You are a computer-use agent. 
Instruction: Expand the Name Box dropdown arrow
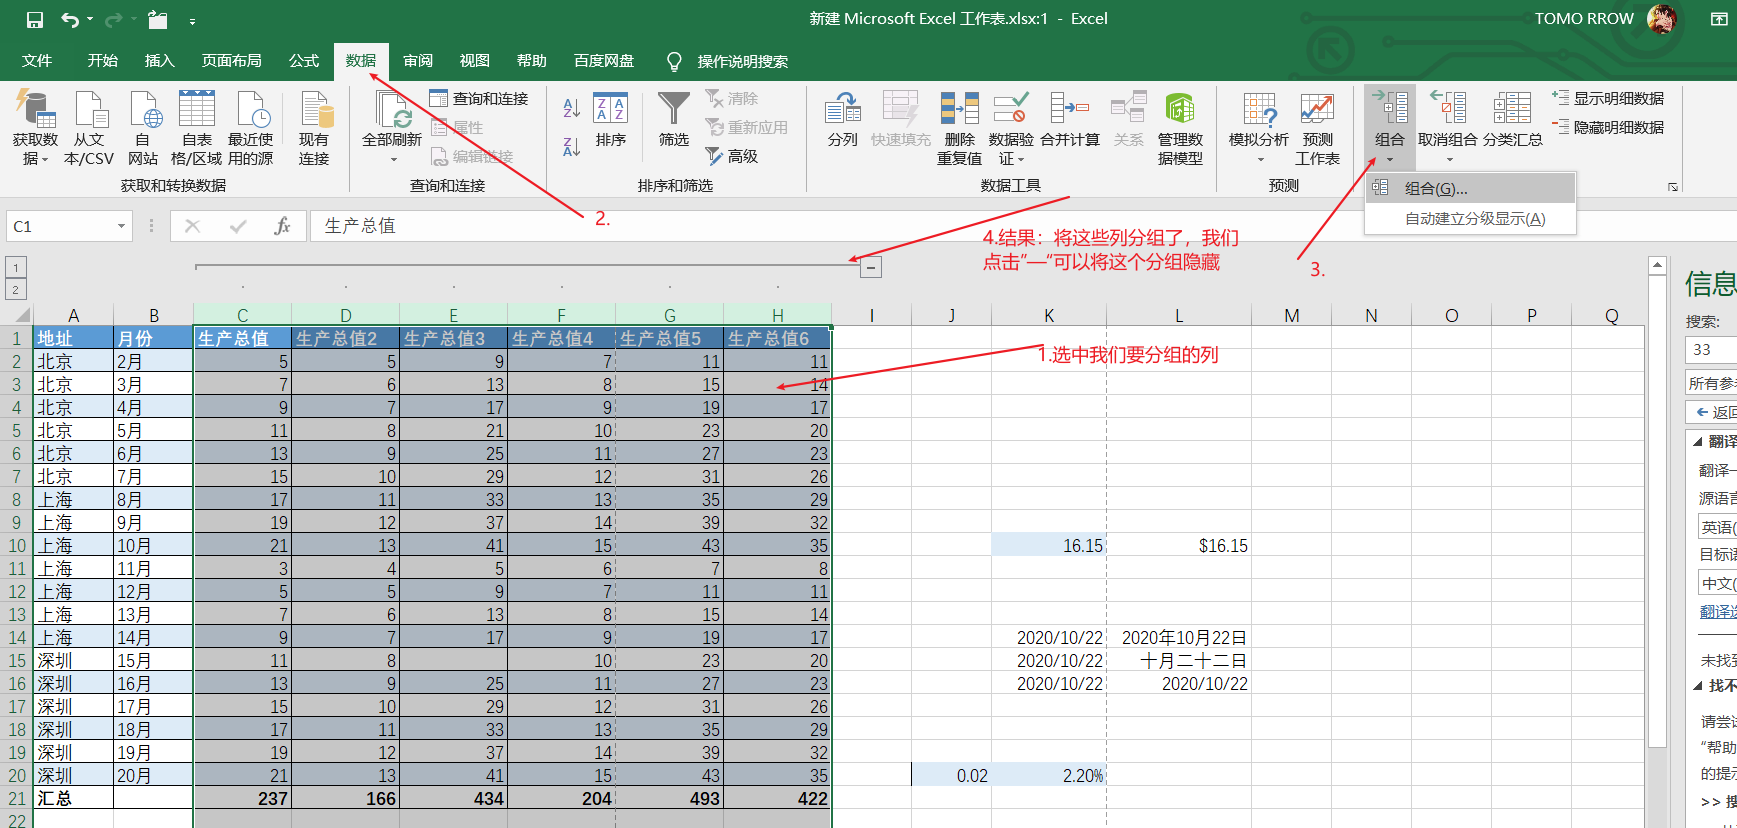pos(121,226)
